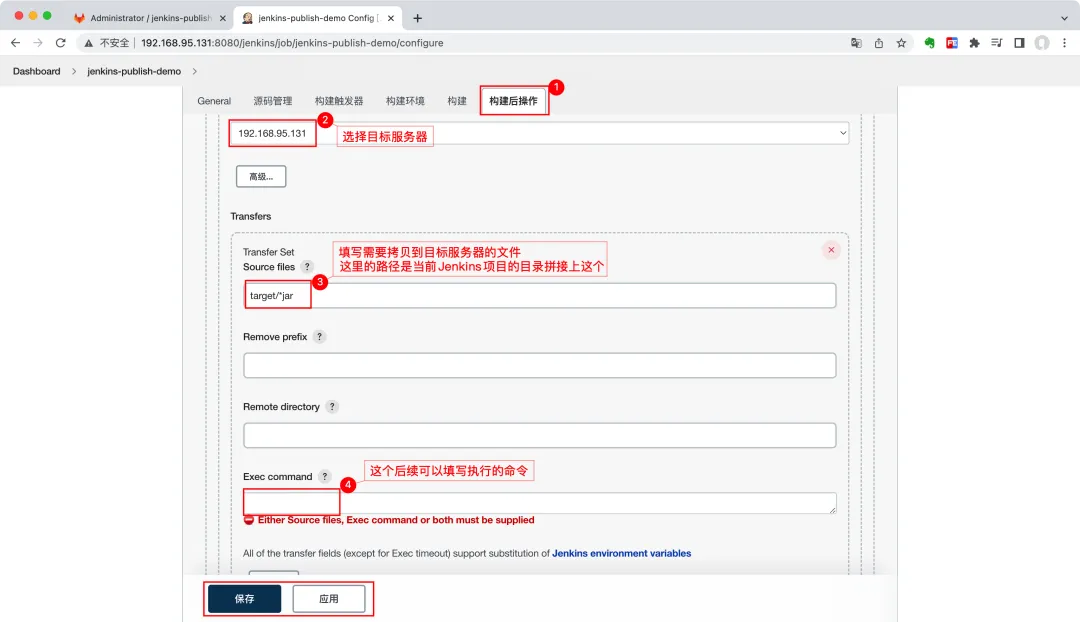The width and height of the screenshot is (1080, 622).
Task: Click the Transfers section label
Action: click(251, 216)
